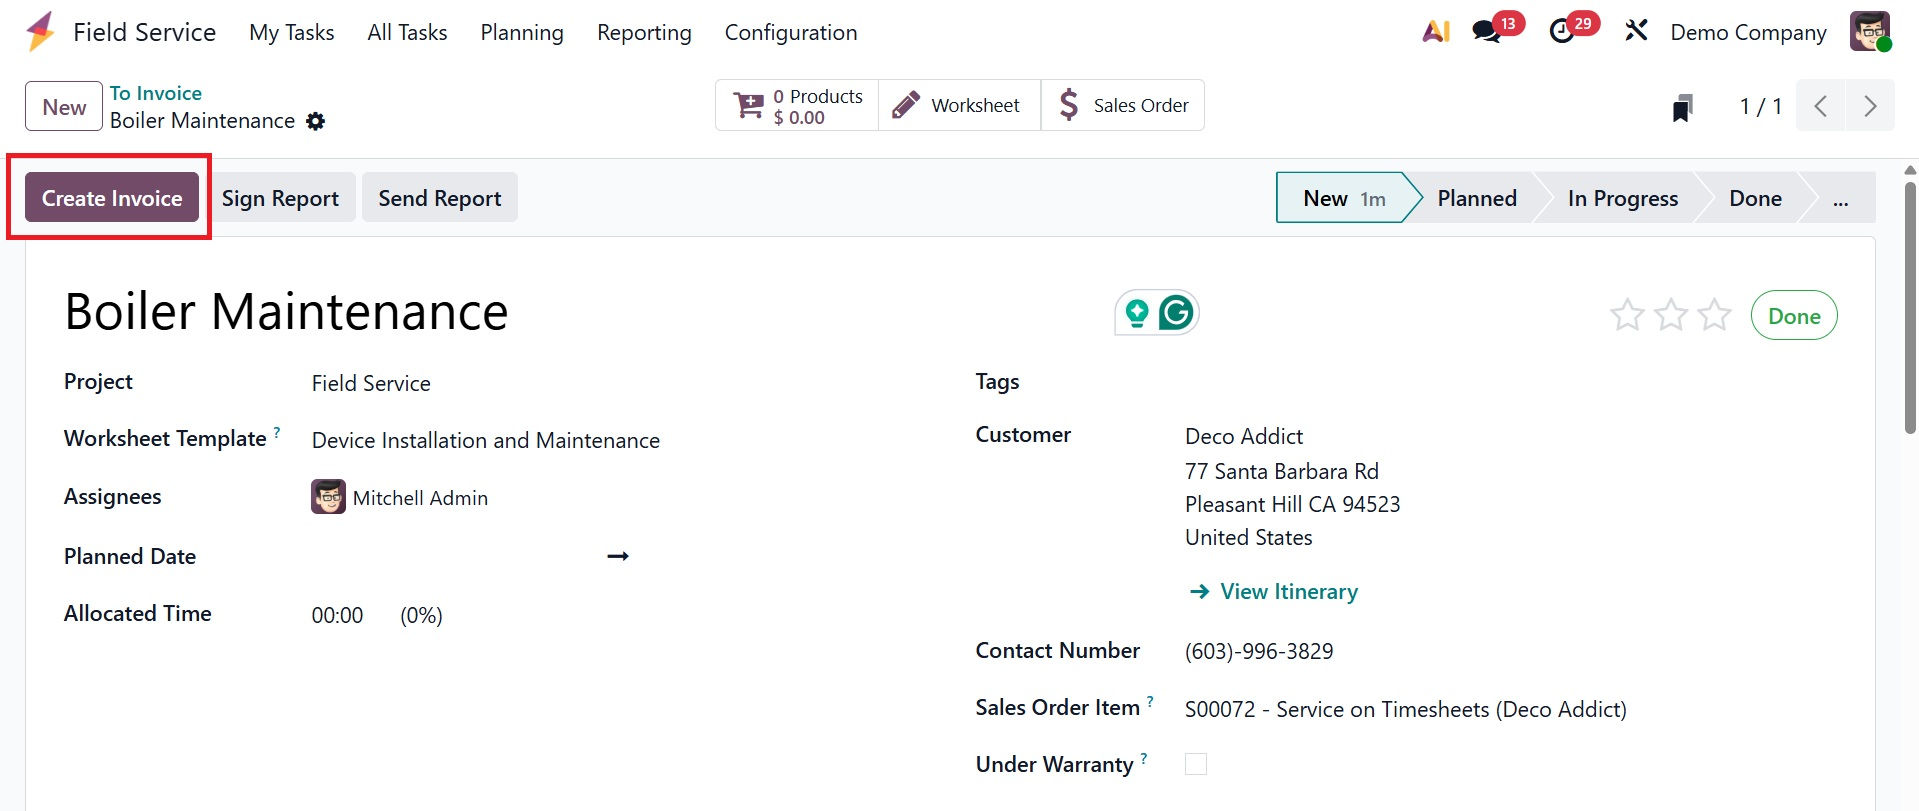Set priority with the third star
The height and width of the screenshot is (811, 1919).
click(1715, 316)
